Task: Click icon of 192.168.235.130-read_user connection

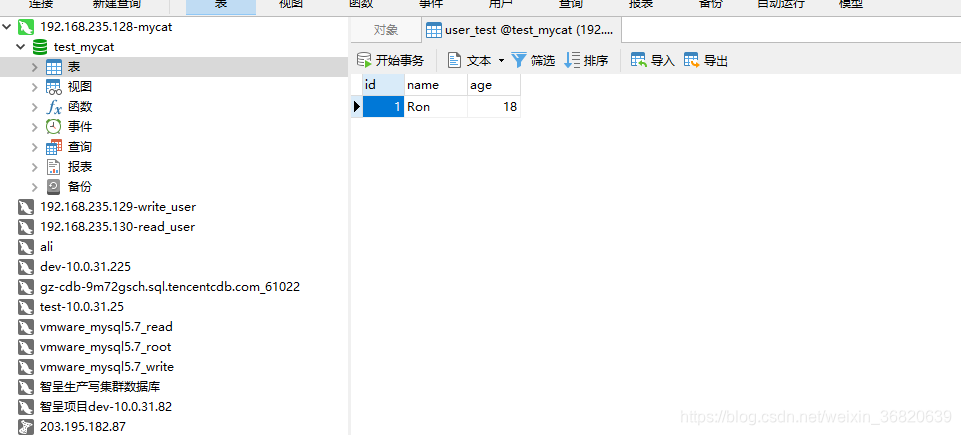Action: pos(25,227)
